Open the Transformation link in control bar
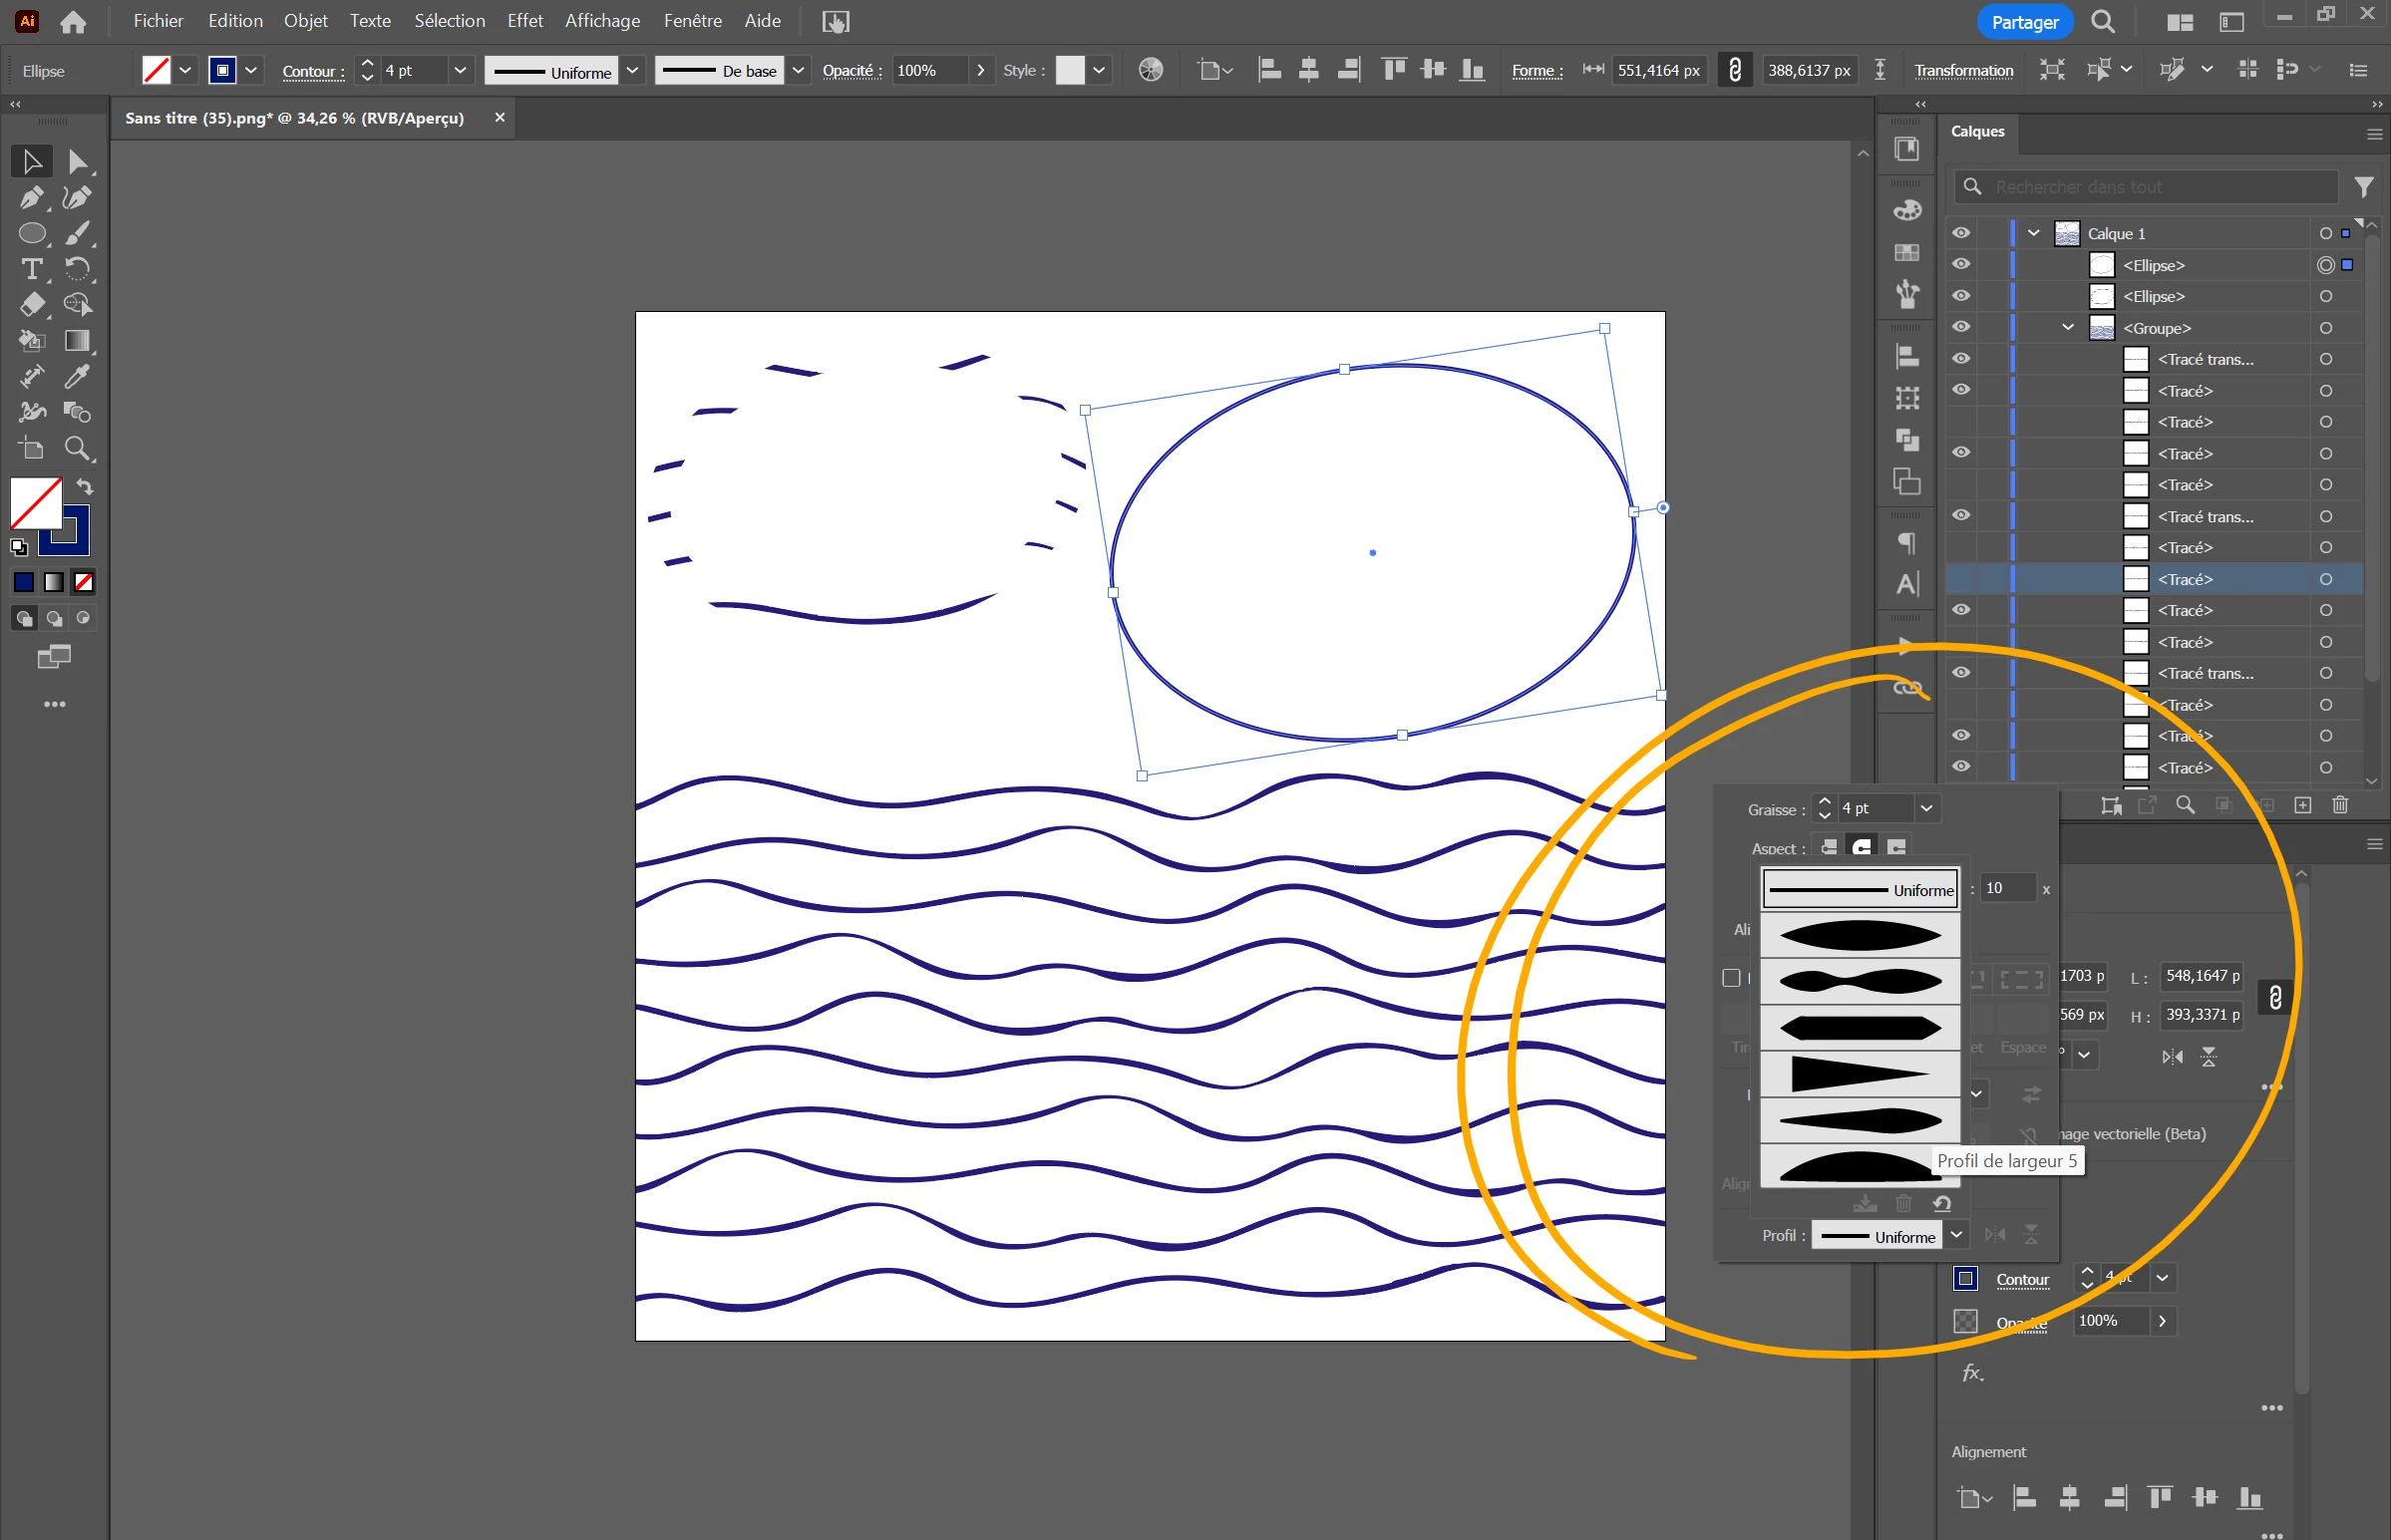This screenshot has width=2391, height=1540. (1963, 70)
